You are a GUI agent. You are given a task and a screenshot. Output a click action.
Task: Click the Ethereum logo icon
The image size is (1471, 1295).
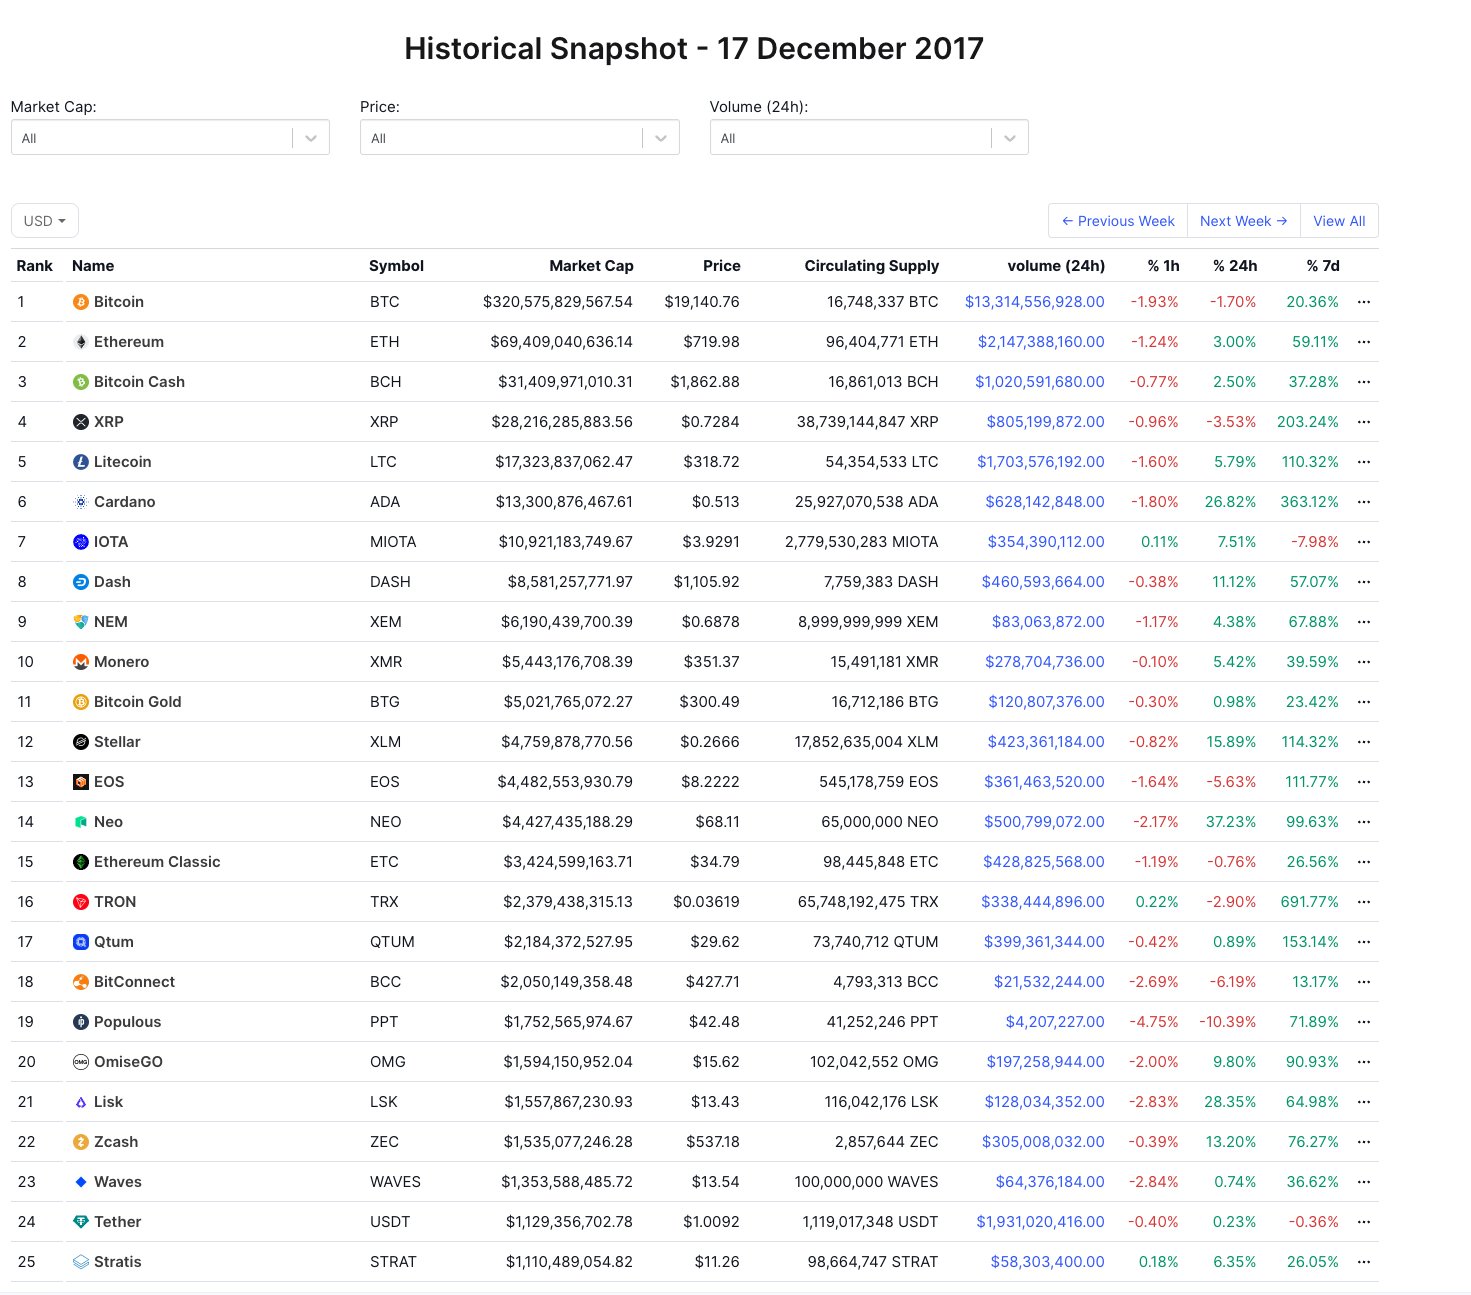[81, 342]
